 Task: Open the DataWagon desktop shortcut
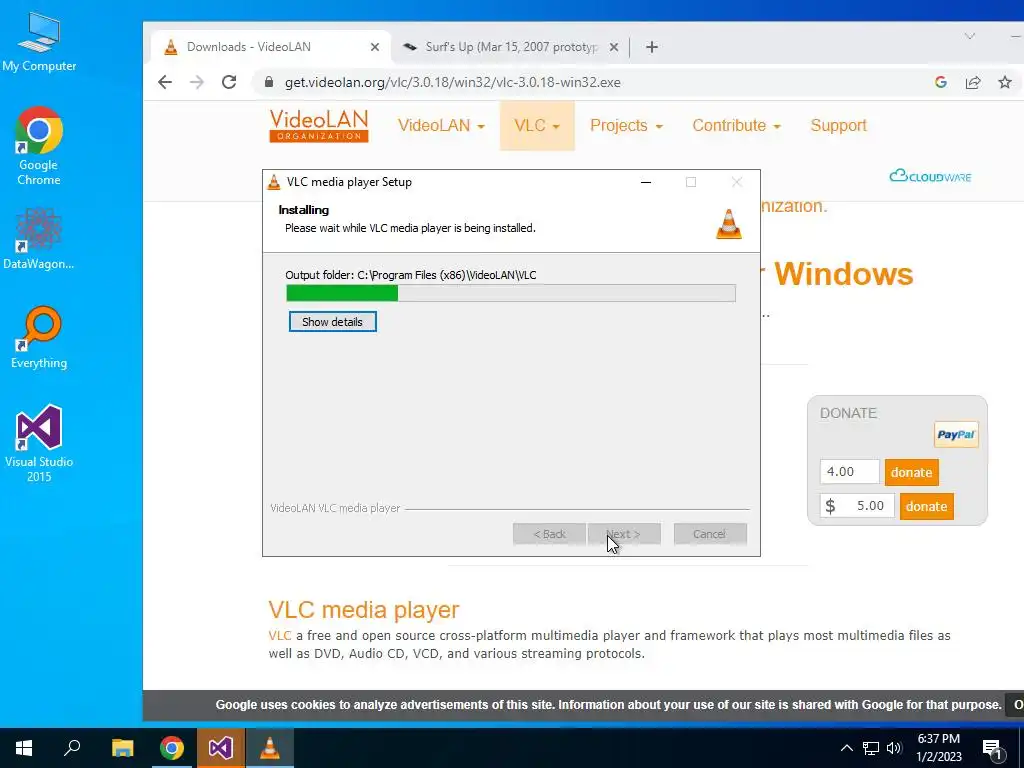[x=39, y=239]
